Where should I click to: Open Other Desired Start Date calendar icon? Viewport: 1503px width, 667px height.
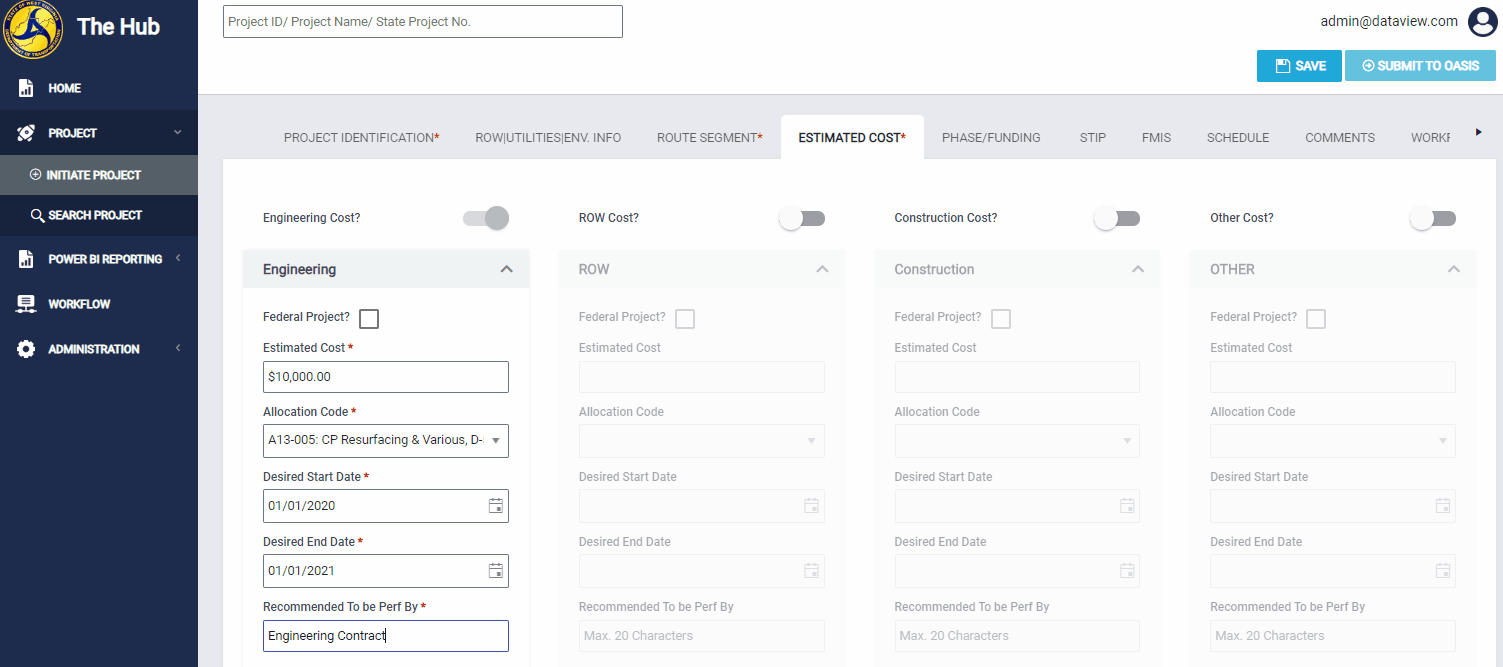[1443, 506]
